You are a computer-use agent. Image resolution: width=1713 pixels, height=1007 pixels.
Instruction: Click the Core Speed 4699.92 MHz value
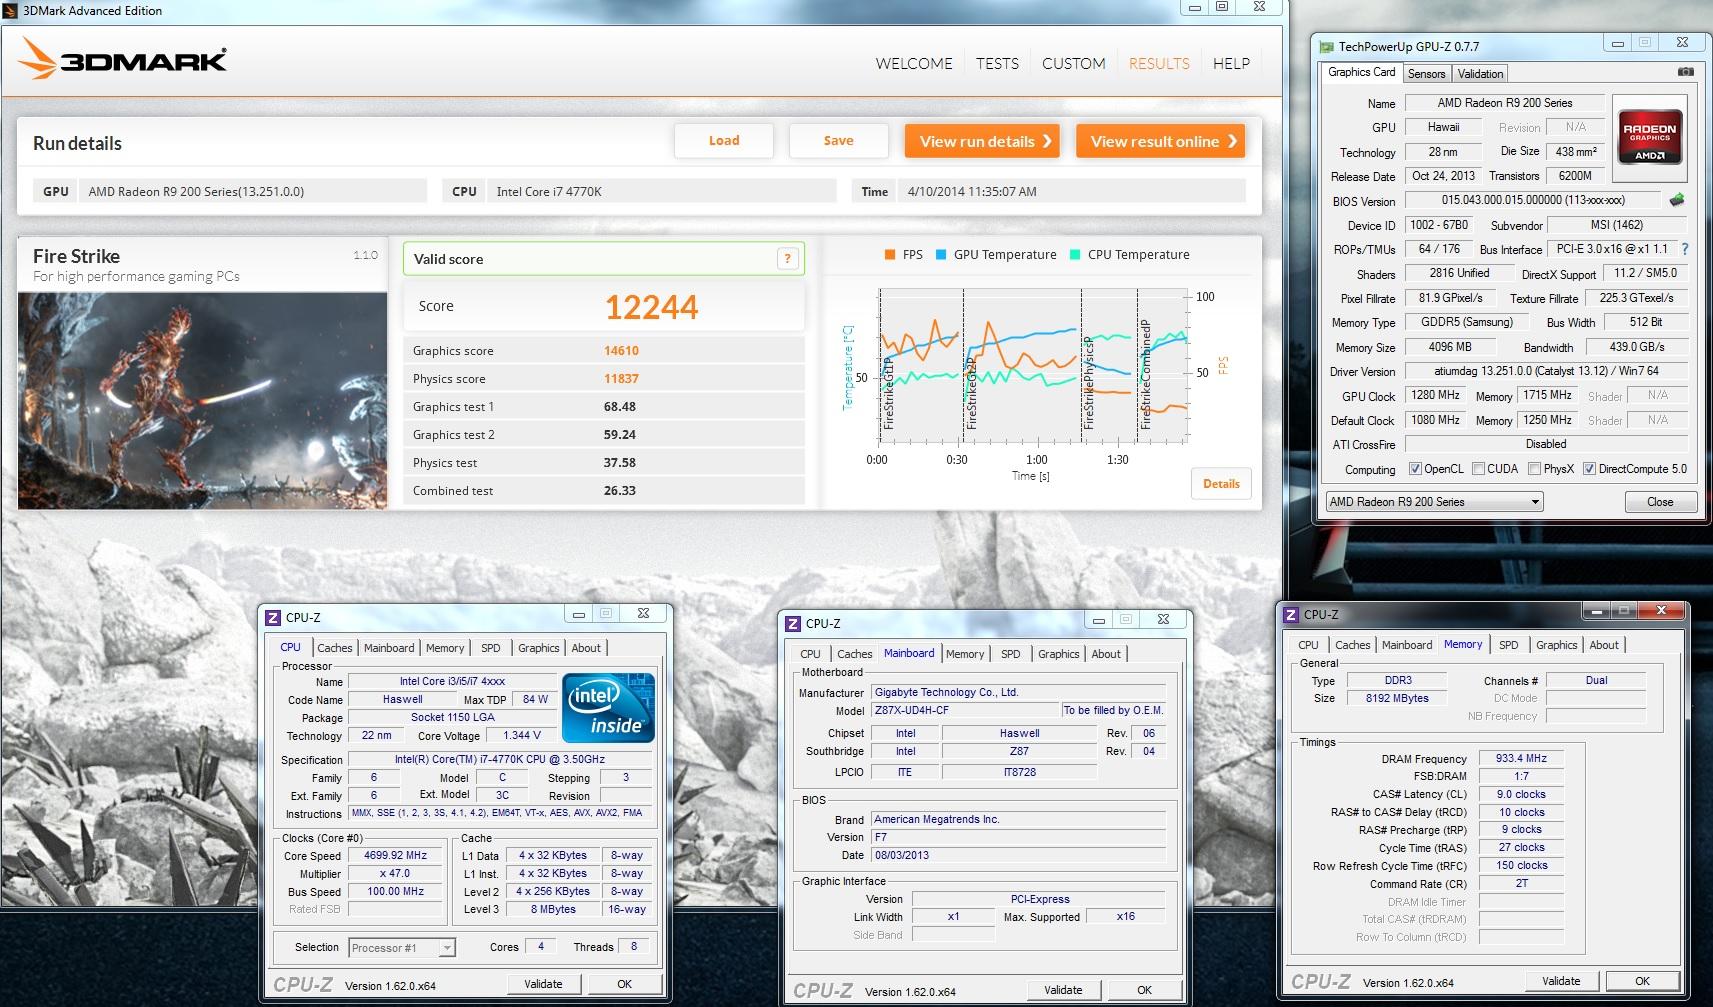[x=395, y=856]
